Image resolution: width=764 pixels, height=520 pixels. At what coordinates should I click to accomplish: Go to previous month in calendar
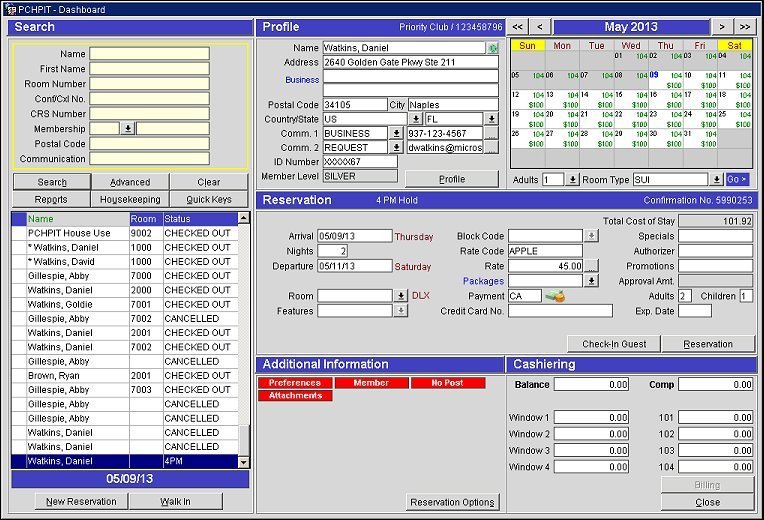(x=540, y=26)
